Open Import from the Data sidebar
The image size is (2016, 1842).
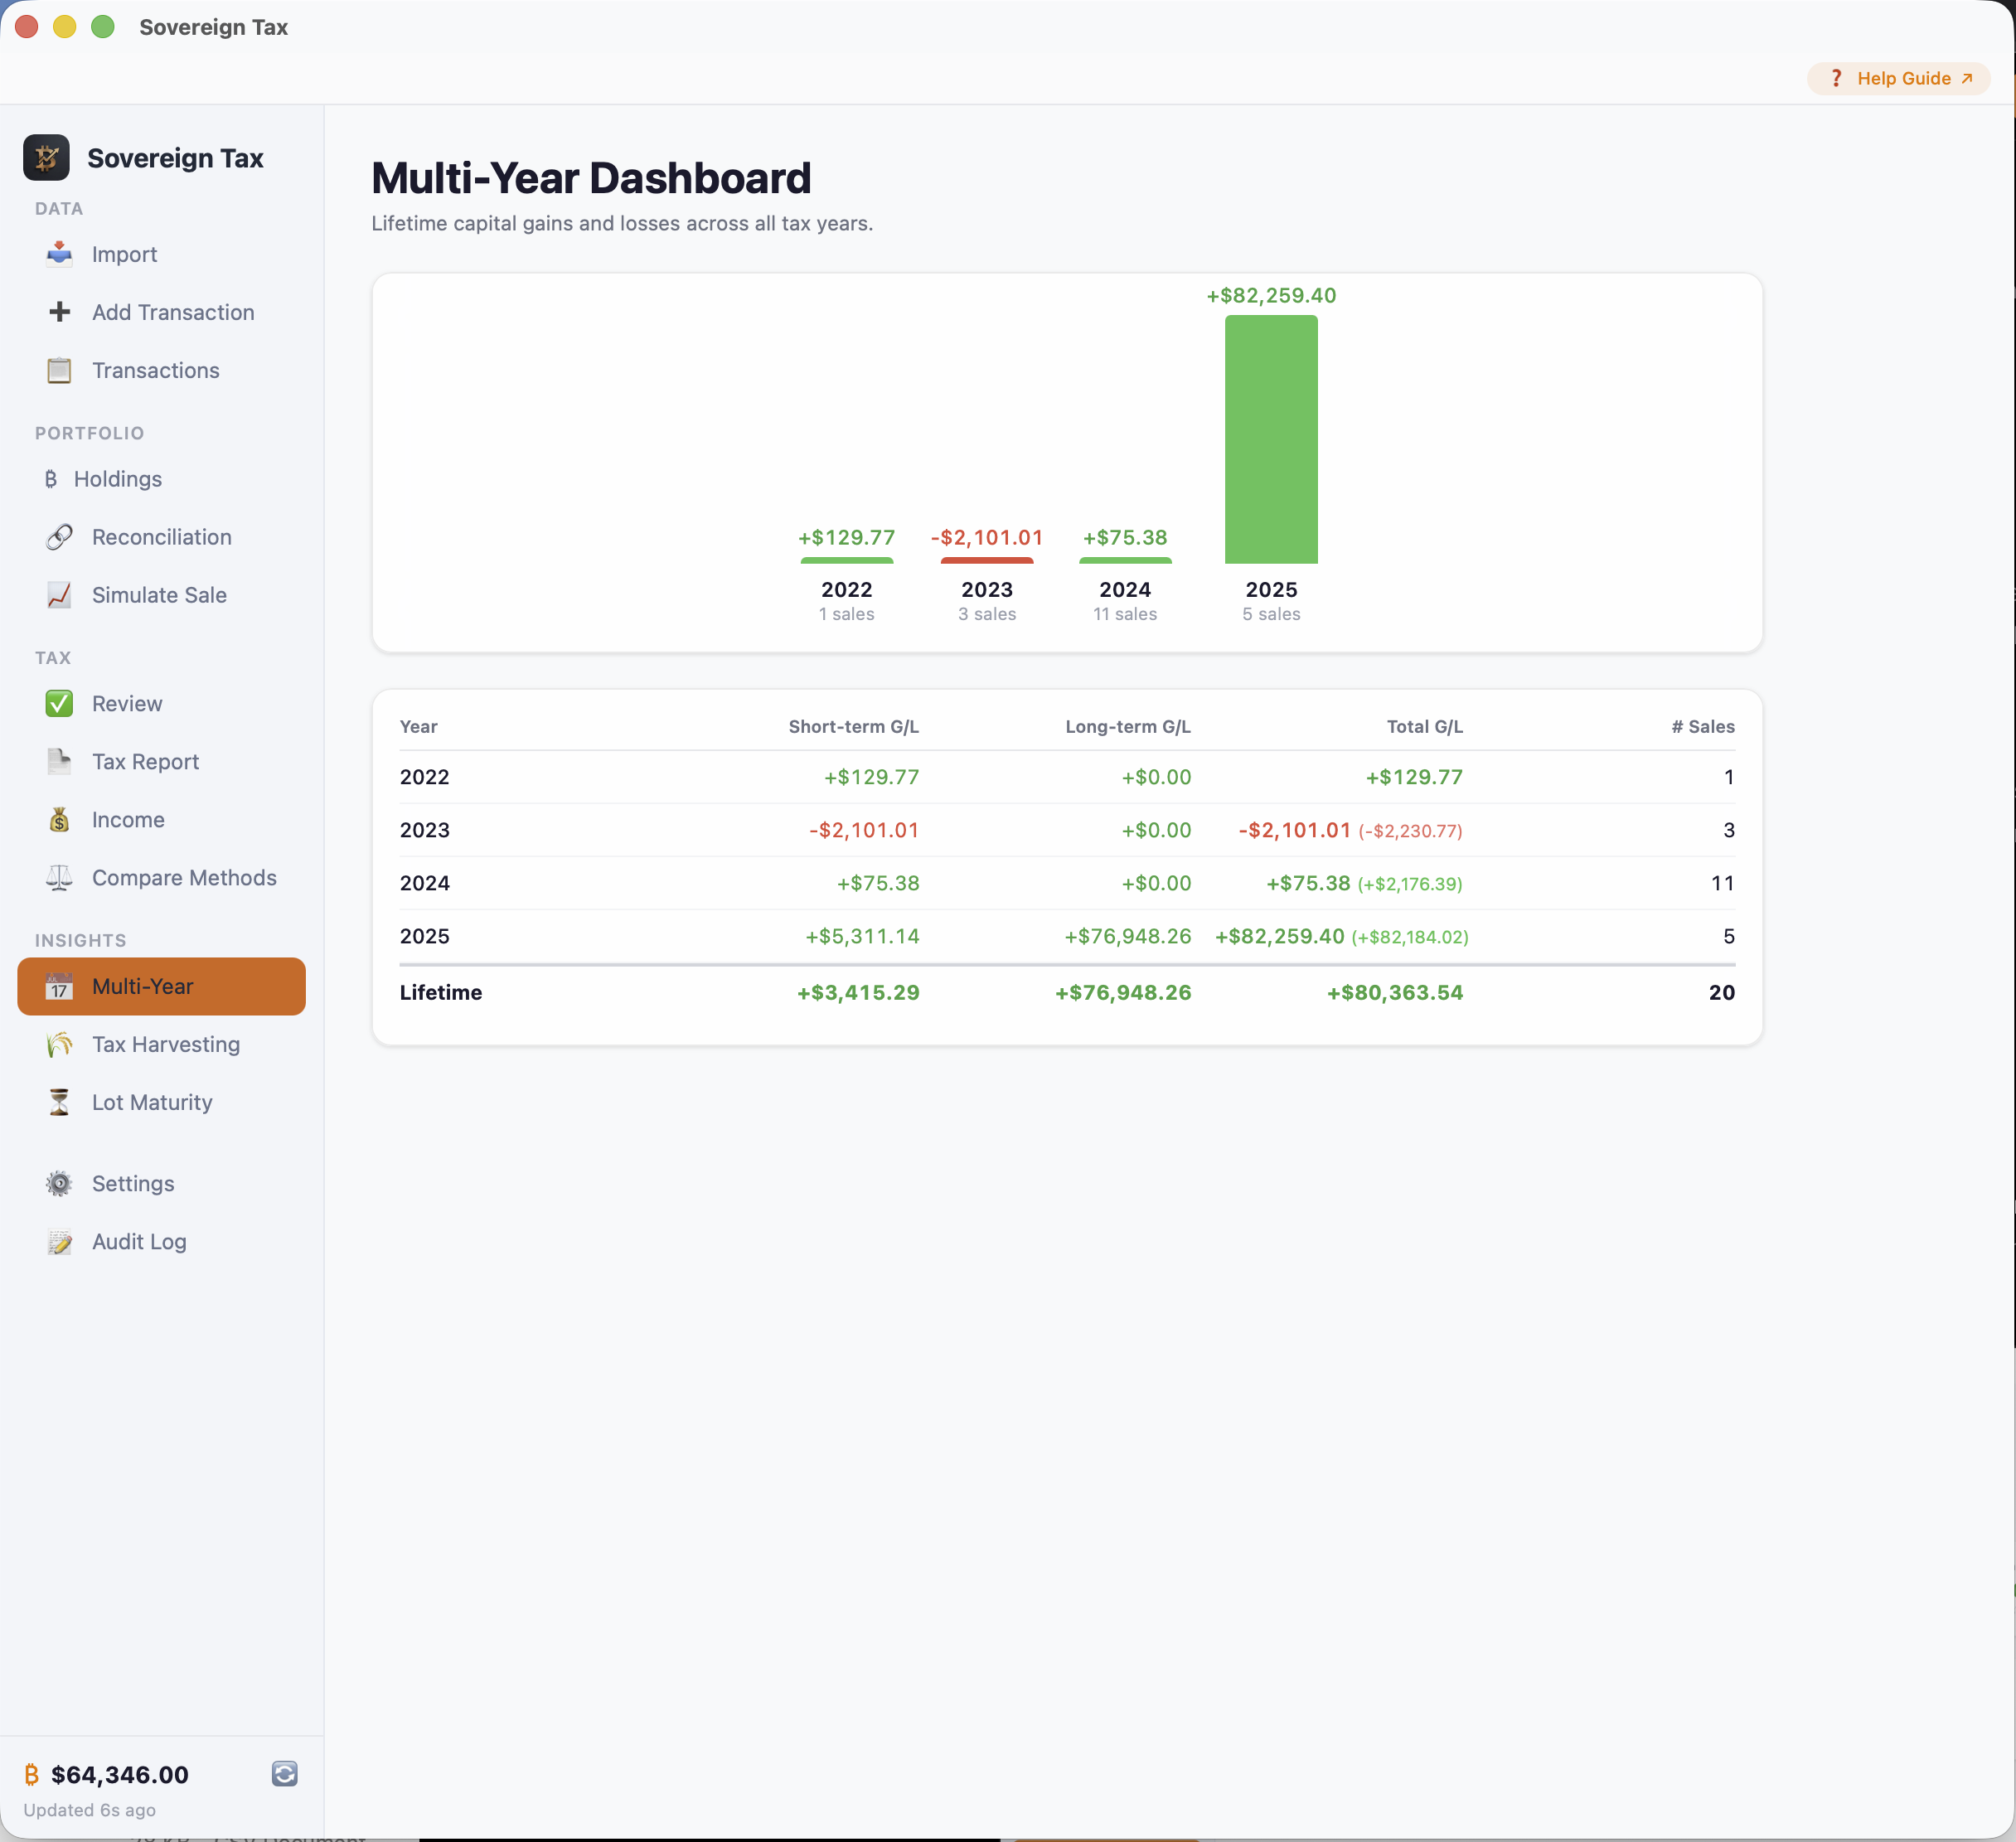point(124,254)
